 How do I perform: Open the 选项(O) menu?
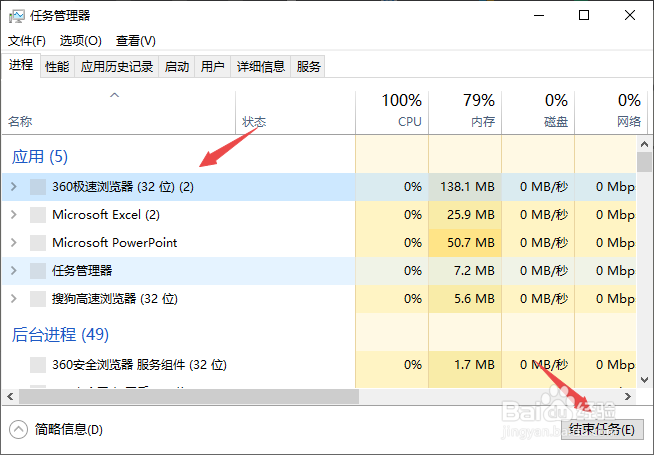click(x=80, y=41)
